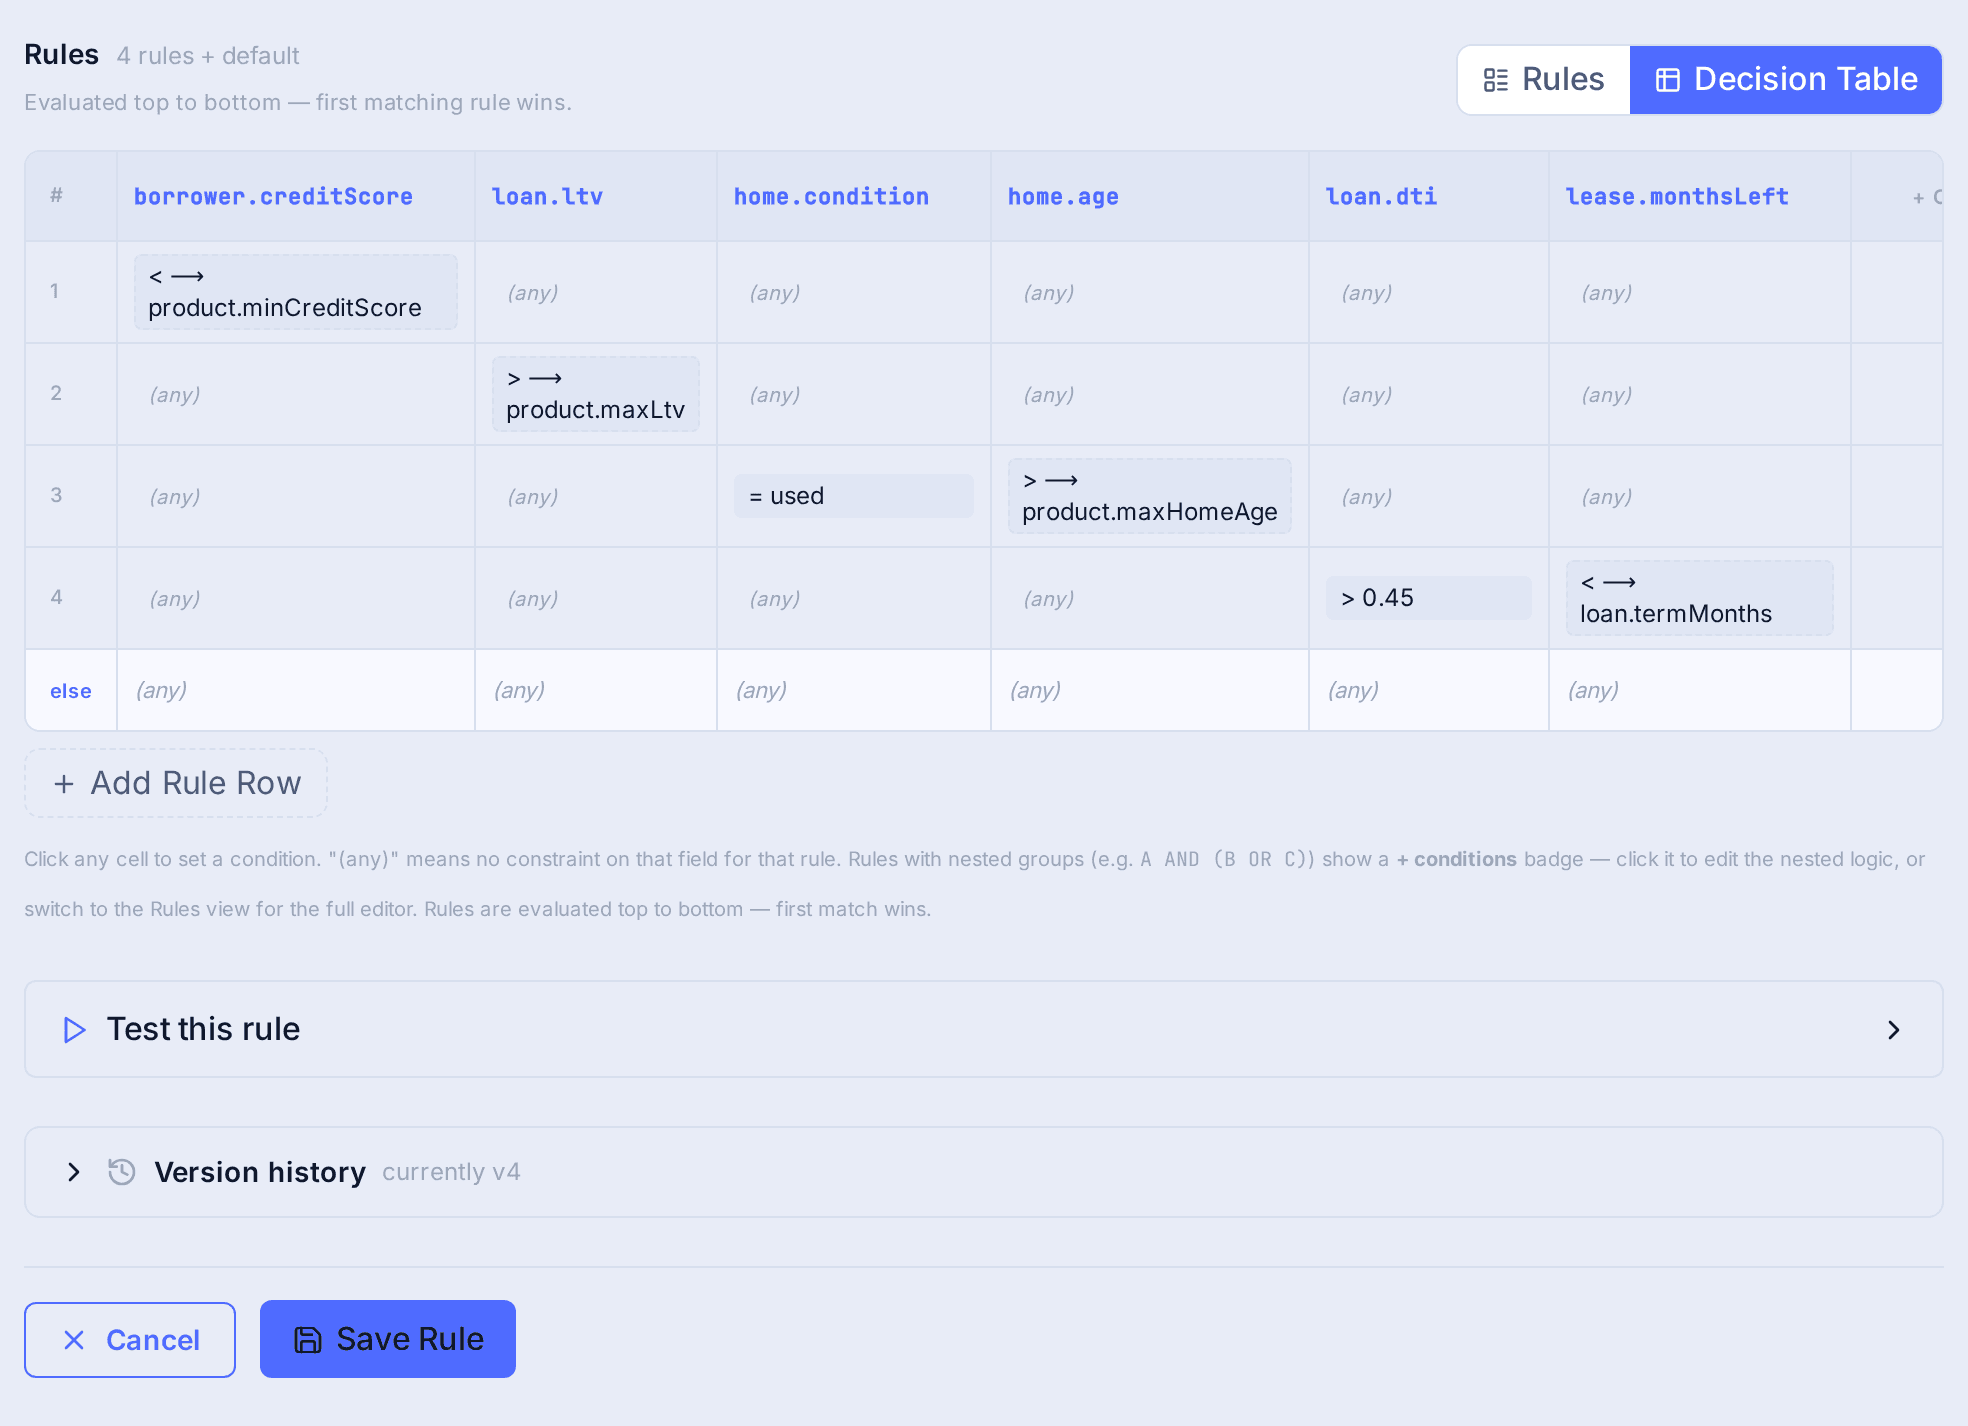This screenshot has width=1968, height=1426.
Task: Click the loan.dti column header
Action: click(x=1381, y=197)
